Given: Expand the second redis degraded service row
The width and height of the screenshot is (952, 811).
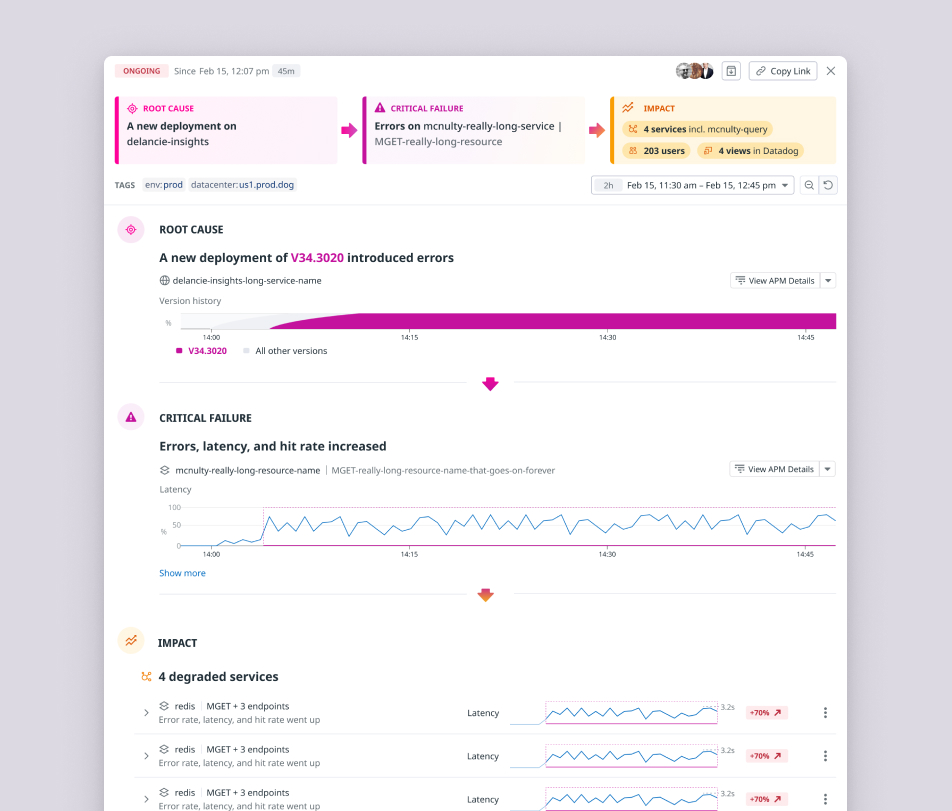Looking at the screenshot, I should [x=146, y=756].
